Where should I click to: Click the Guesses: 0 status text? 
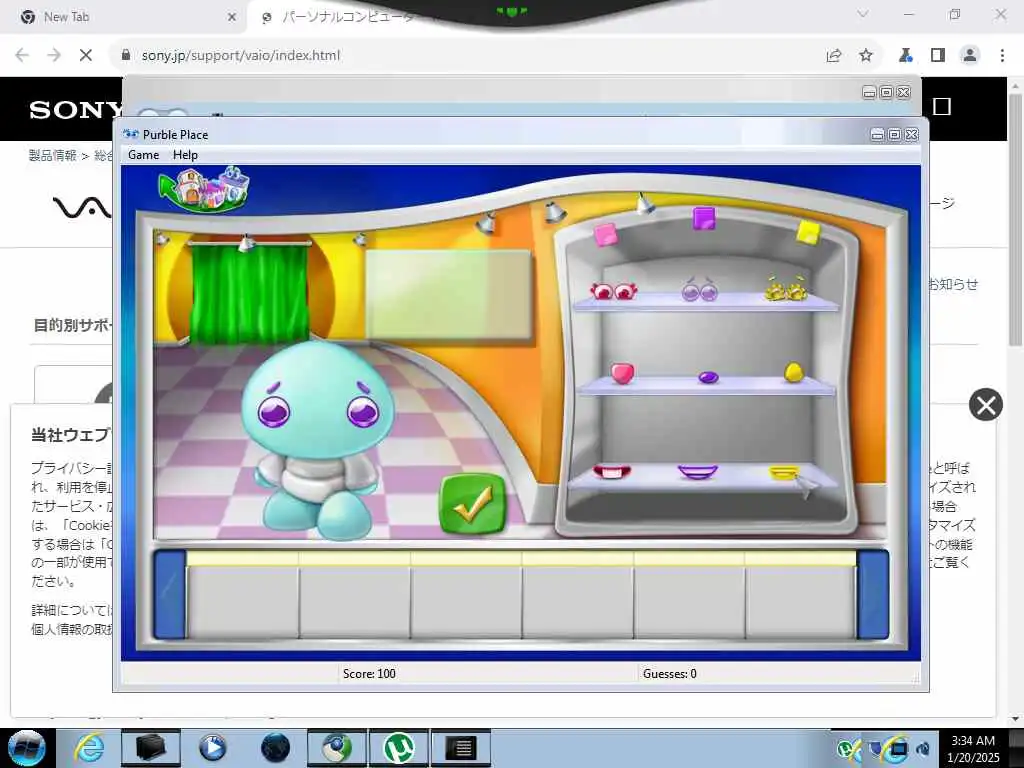[x=669, y=673]
